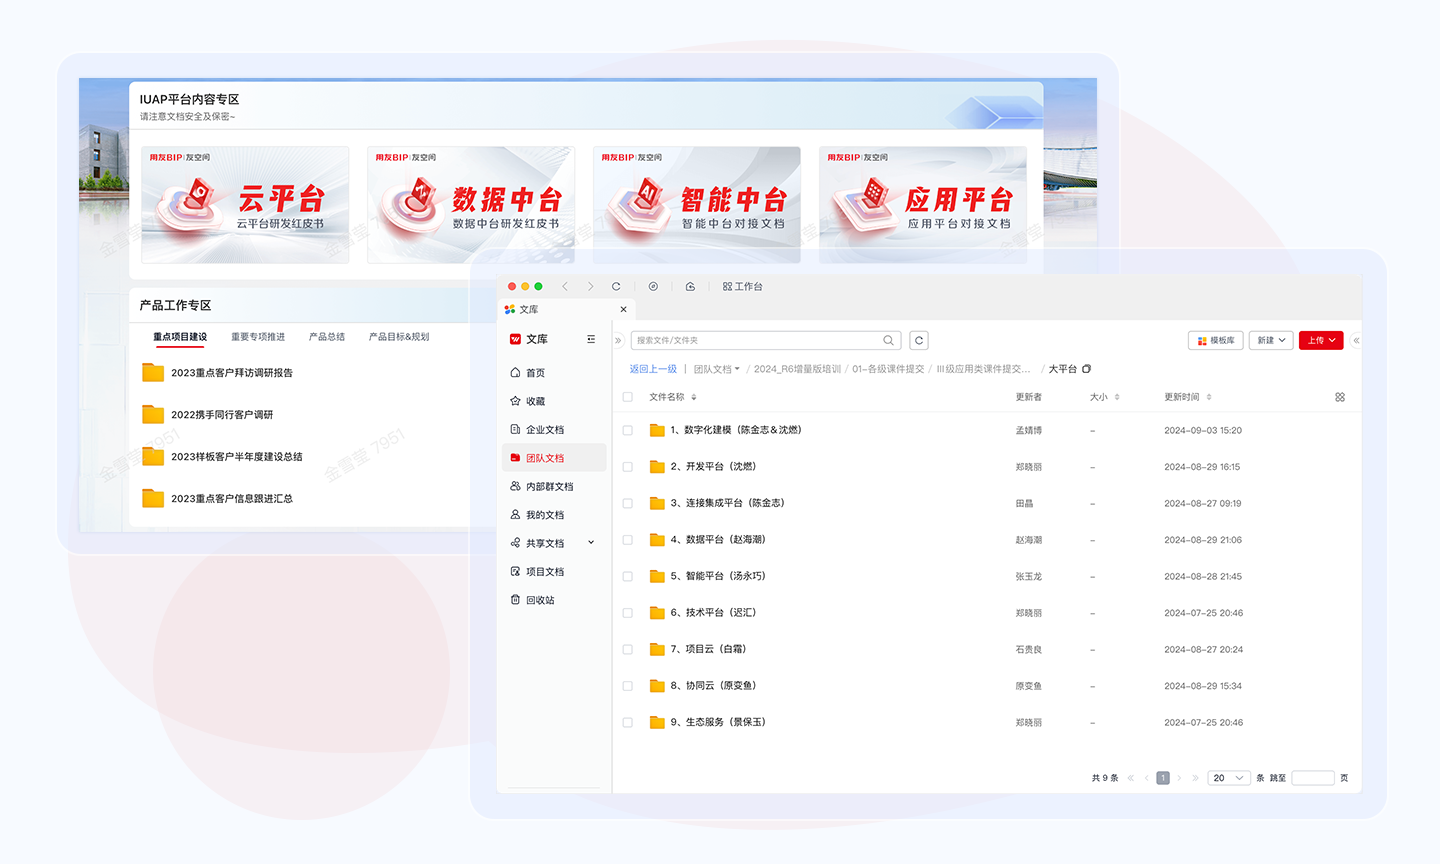Check the box for 数字化建模 folder
The width and height of the screenshot is (1440, 864).
tap(628, 430)
